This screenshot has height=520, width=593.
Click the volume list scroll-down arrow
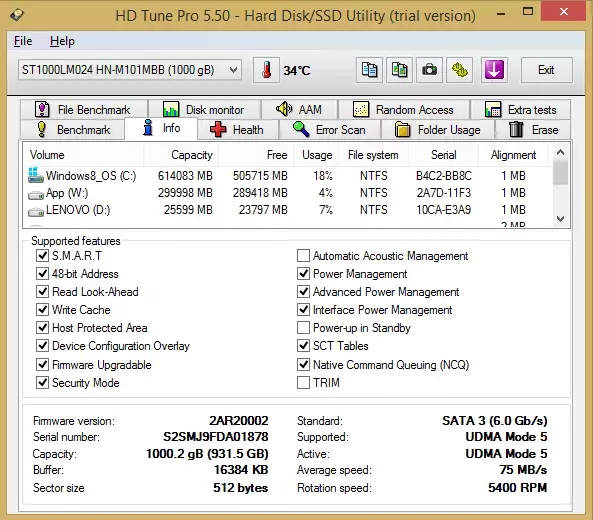560,219
